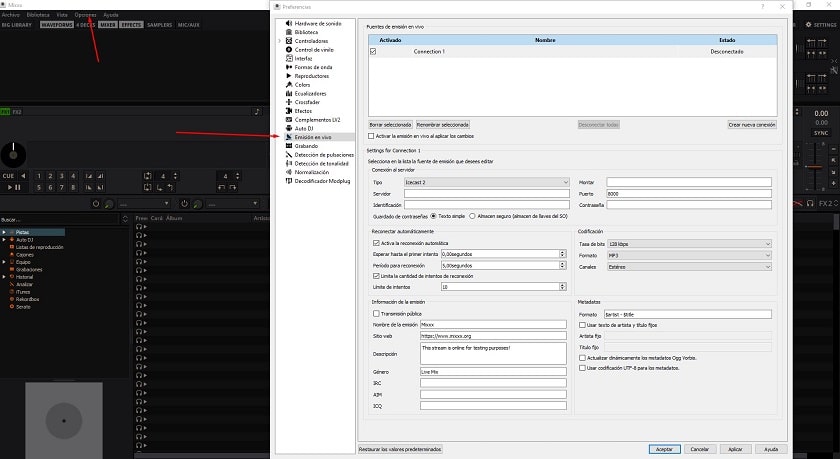840x459 pixels.
Task: Open Canales dropdown showing Estéreo
Action: pyautogui.click(x=689, y=267)
